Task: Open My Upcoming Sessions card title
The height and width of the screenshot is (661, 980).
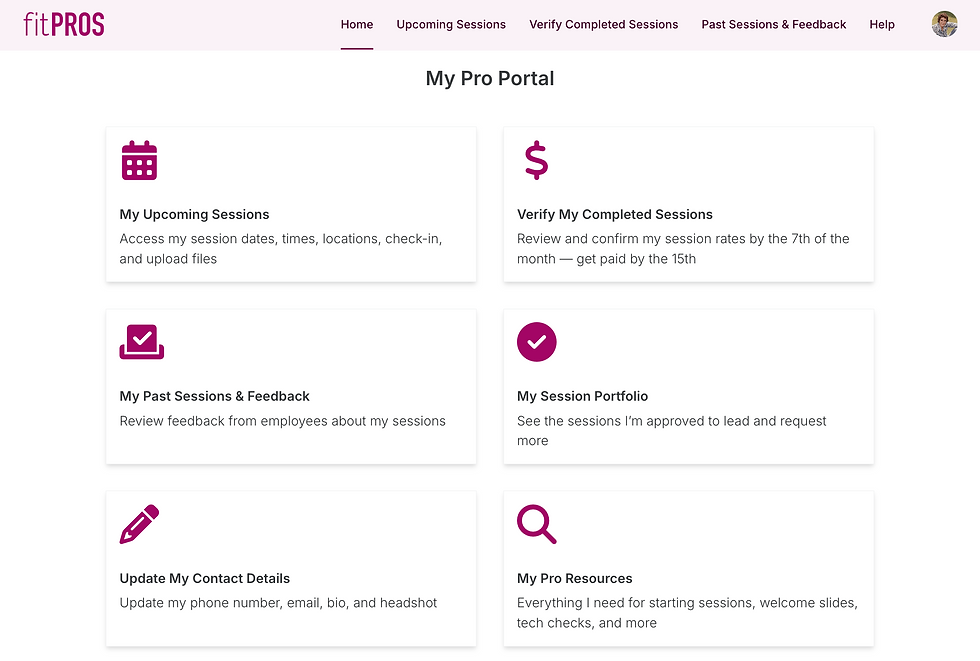Action: click(194, 214)
